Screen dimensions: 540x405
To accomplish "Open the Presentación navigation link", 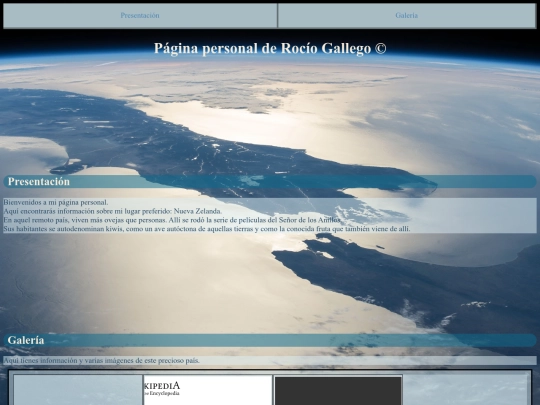I will (x=139, y=15).
